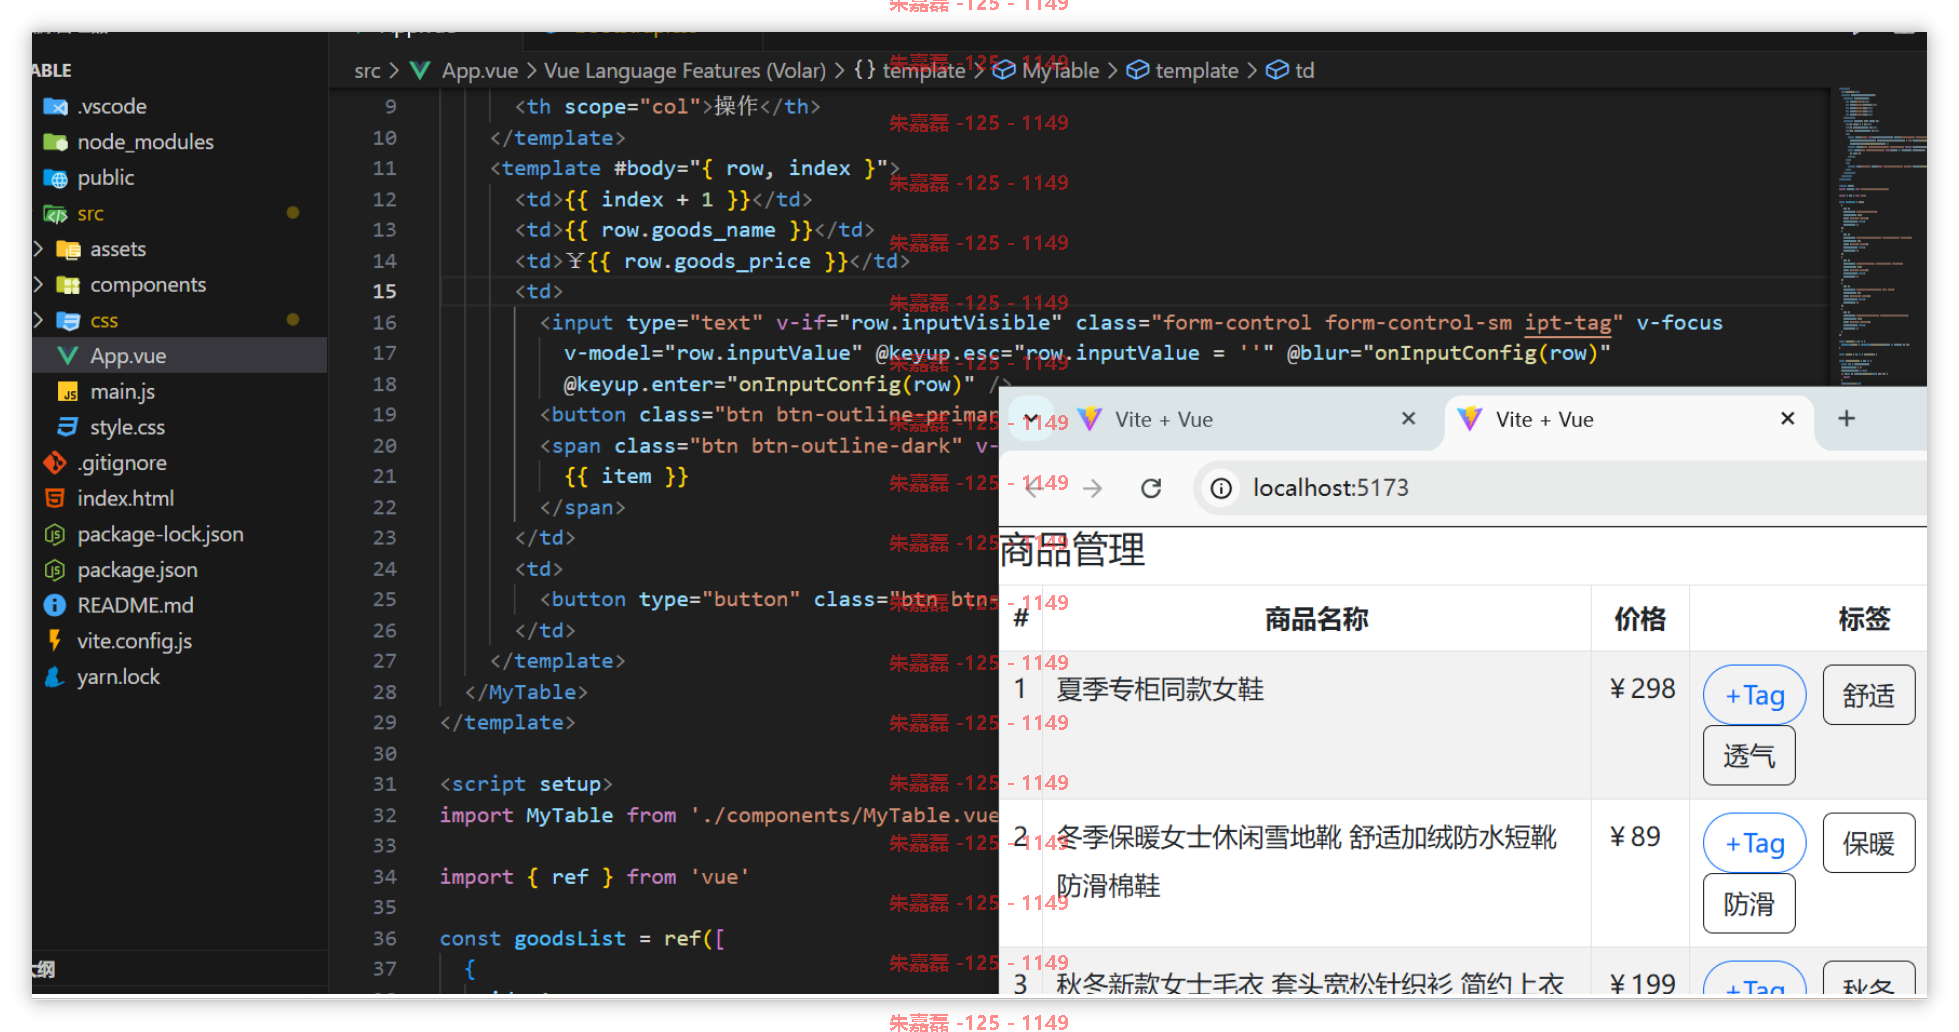
Task: Click the git icon beside .gitignore
Action: (x=55, y=463)
